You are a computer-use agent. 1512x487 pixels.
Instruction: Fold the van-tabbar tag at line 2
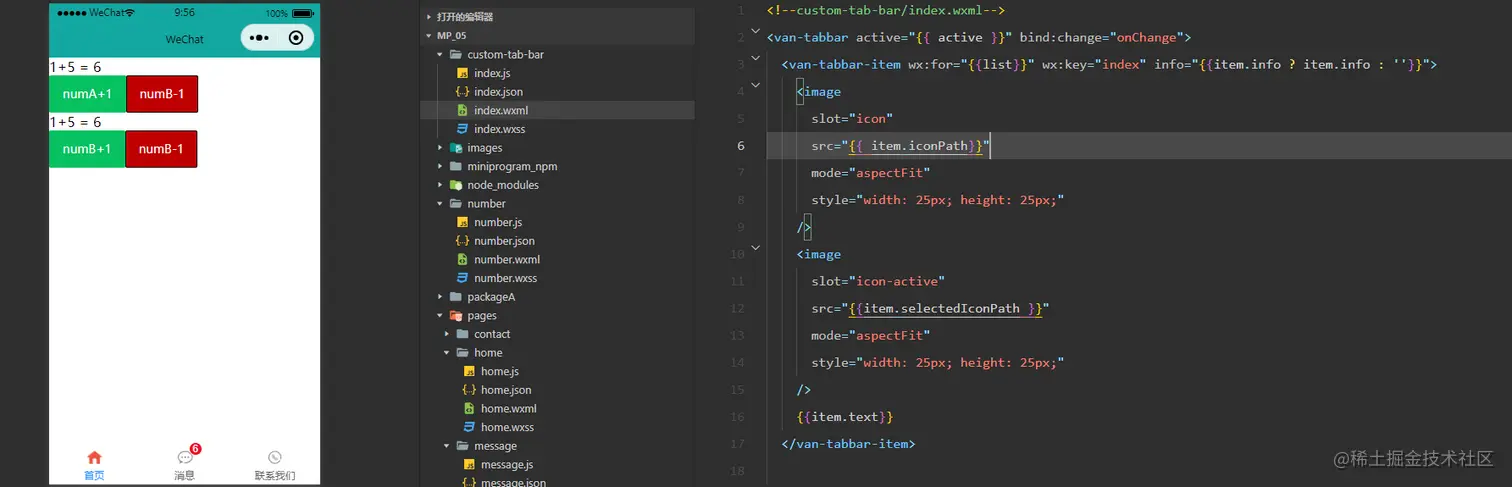(x=755, y=33)
